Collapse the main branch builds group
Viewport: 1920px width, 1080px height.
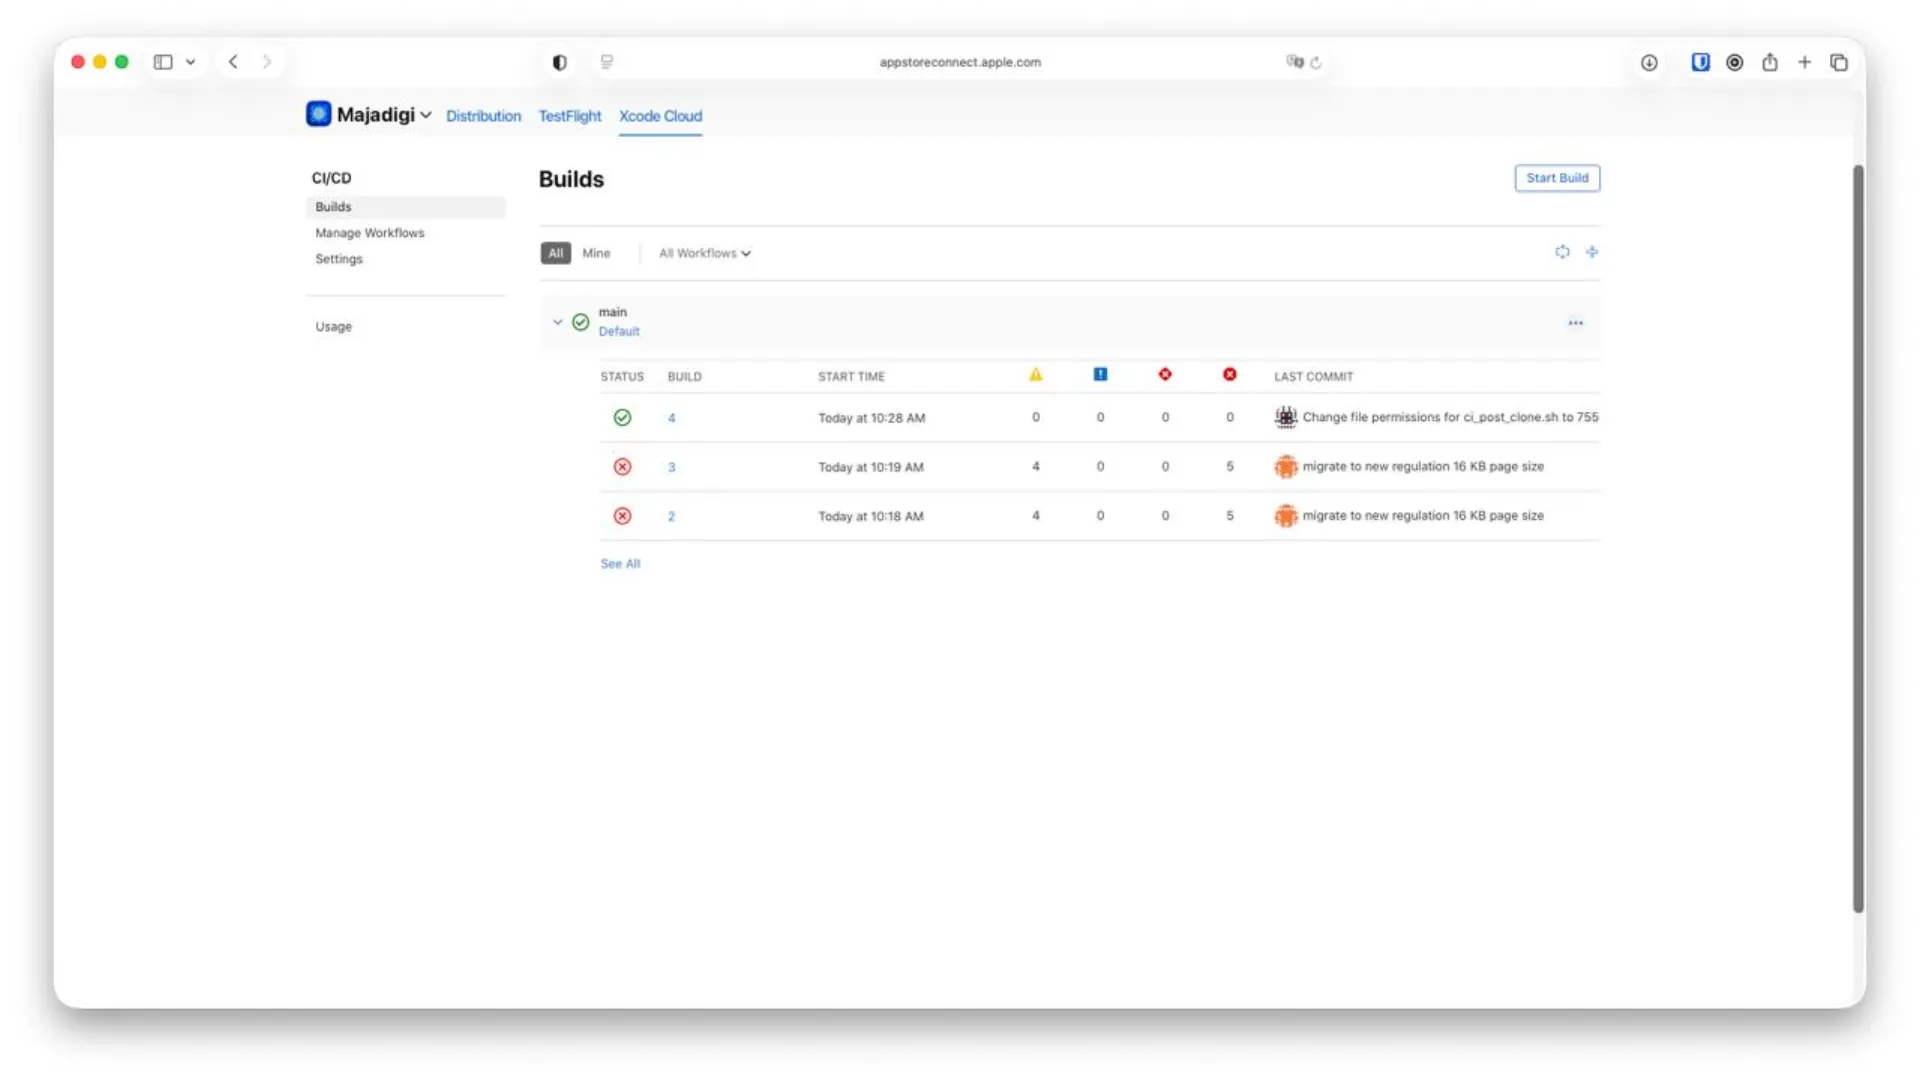point(557,322)
